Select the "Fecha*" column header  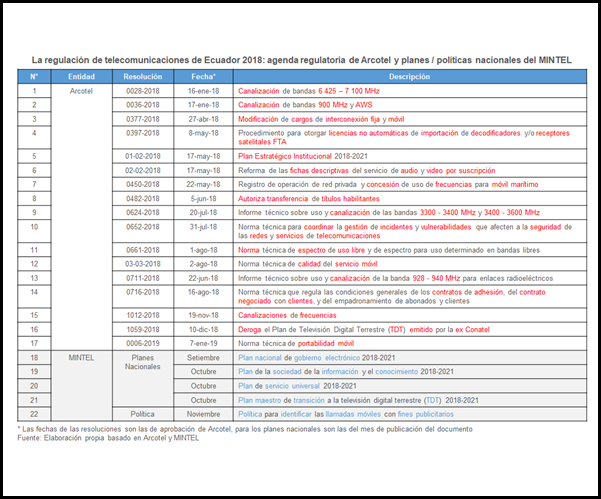pyautogui.click(x=203, y=76)
